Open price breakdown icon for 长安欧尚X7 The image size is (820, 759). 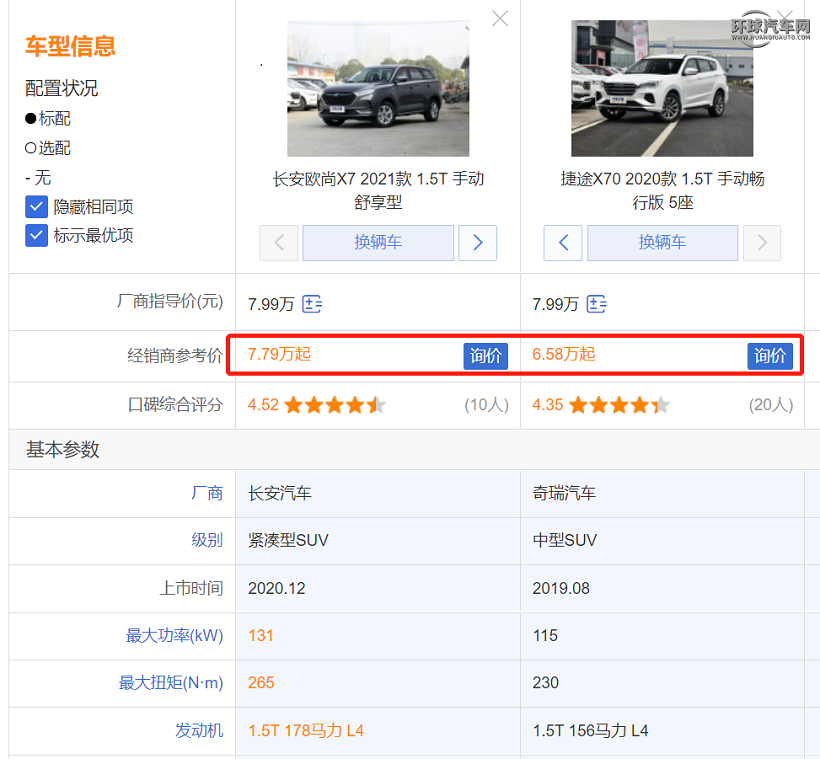312,304
